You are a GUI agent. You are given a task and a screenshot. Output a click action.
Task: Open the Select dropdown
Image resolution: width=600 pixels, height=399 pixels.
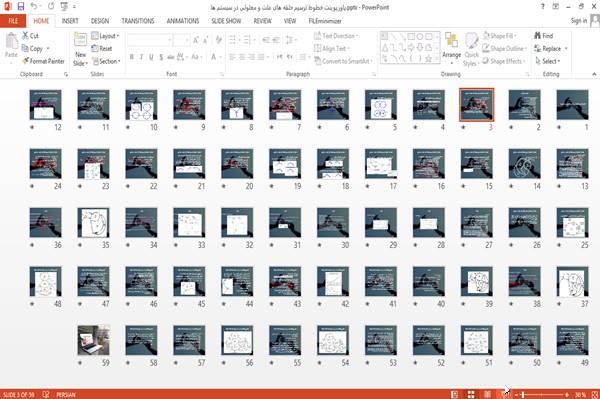click(548, 61)
